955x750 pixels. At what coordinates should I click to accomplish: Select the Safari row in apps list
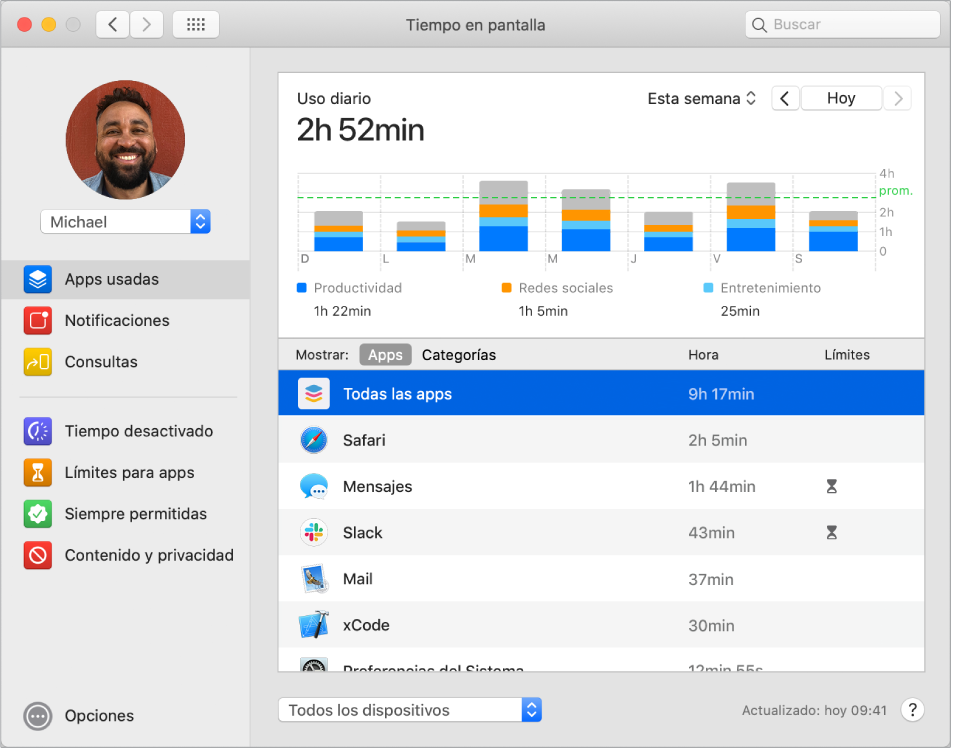600,440
